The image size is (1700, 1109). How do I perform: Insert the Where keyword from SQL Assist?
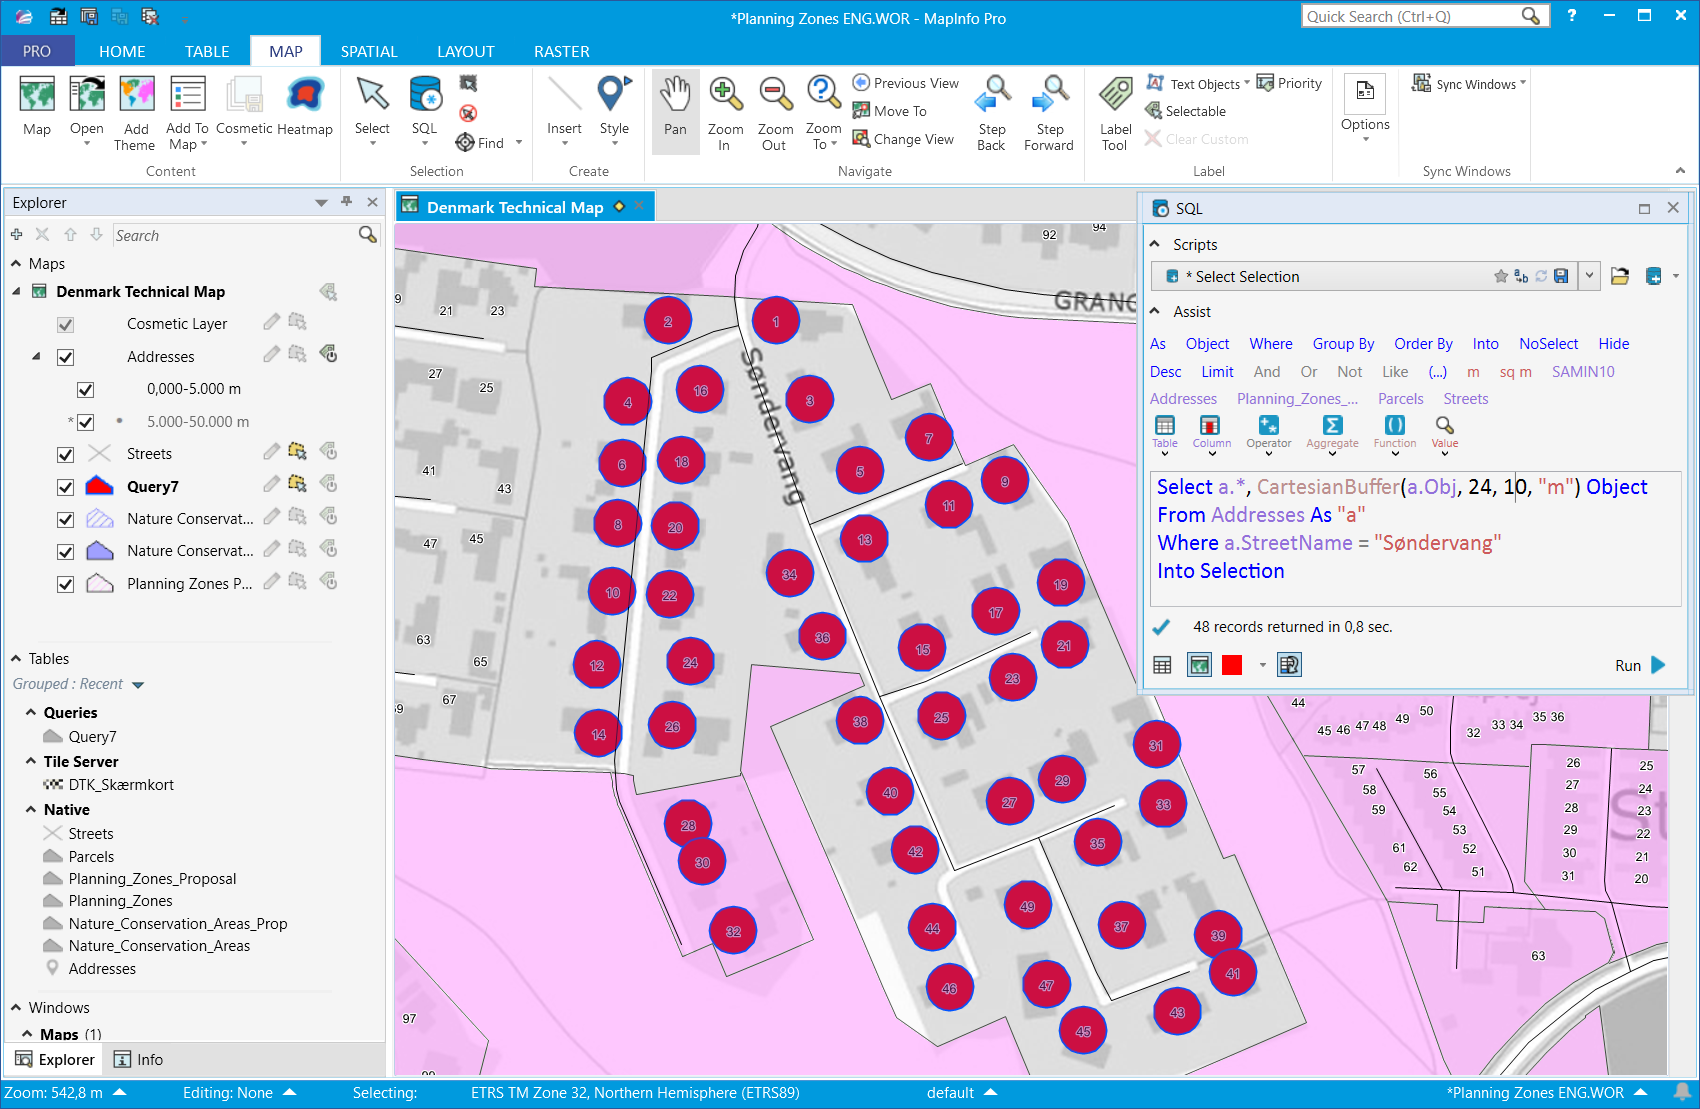point(1271,344)
